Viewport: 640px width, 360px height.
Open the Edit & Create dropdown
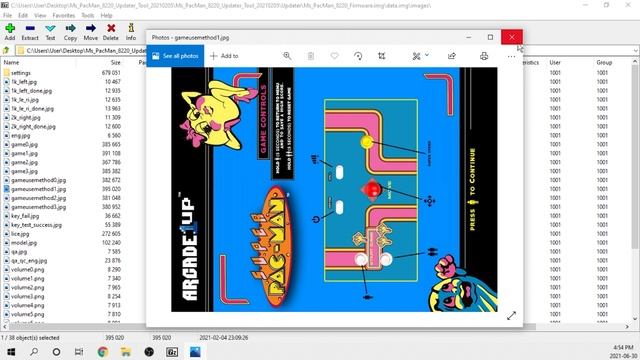[420, 56]
